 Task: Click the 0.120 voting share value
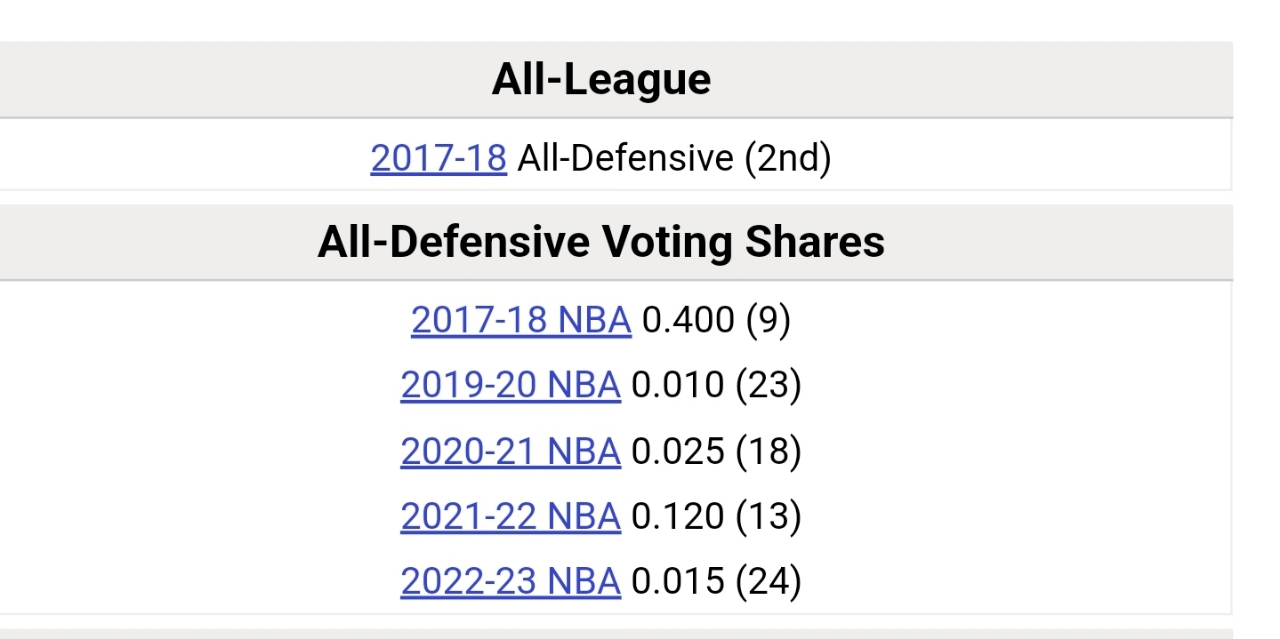coord(678,516)
